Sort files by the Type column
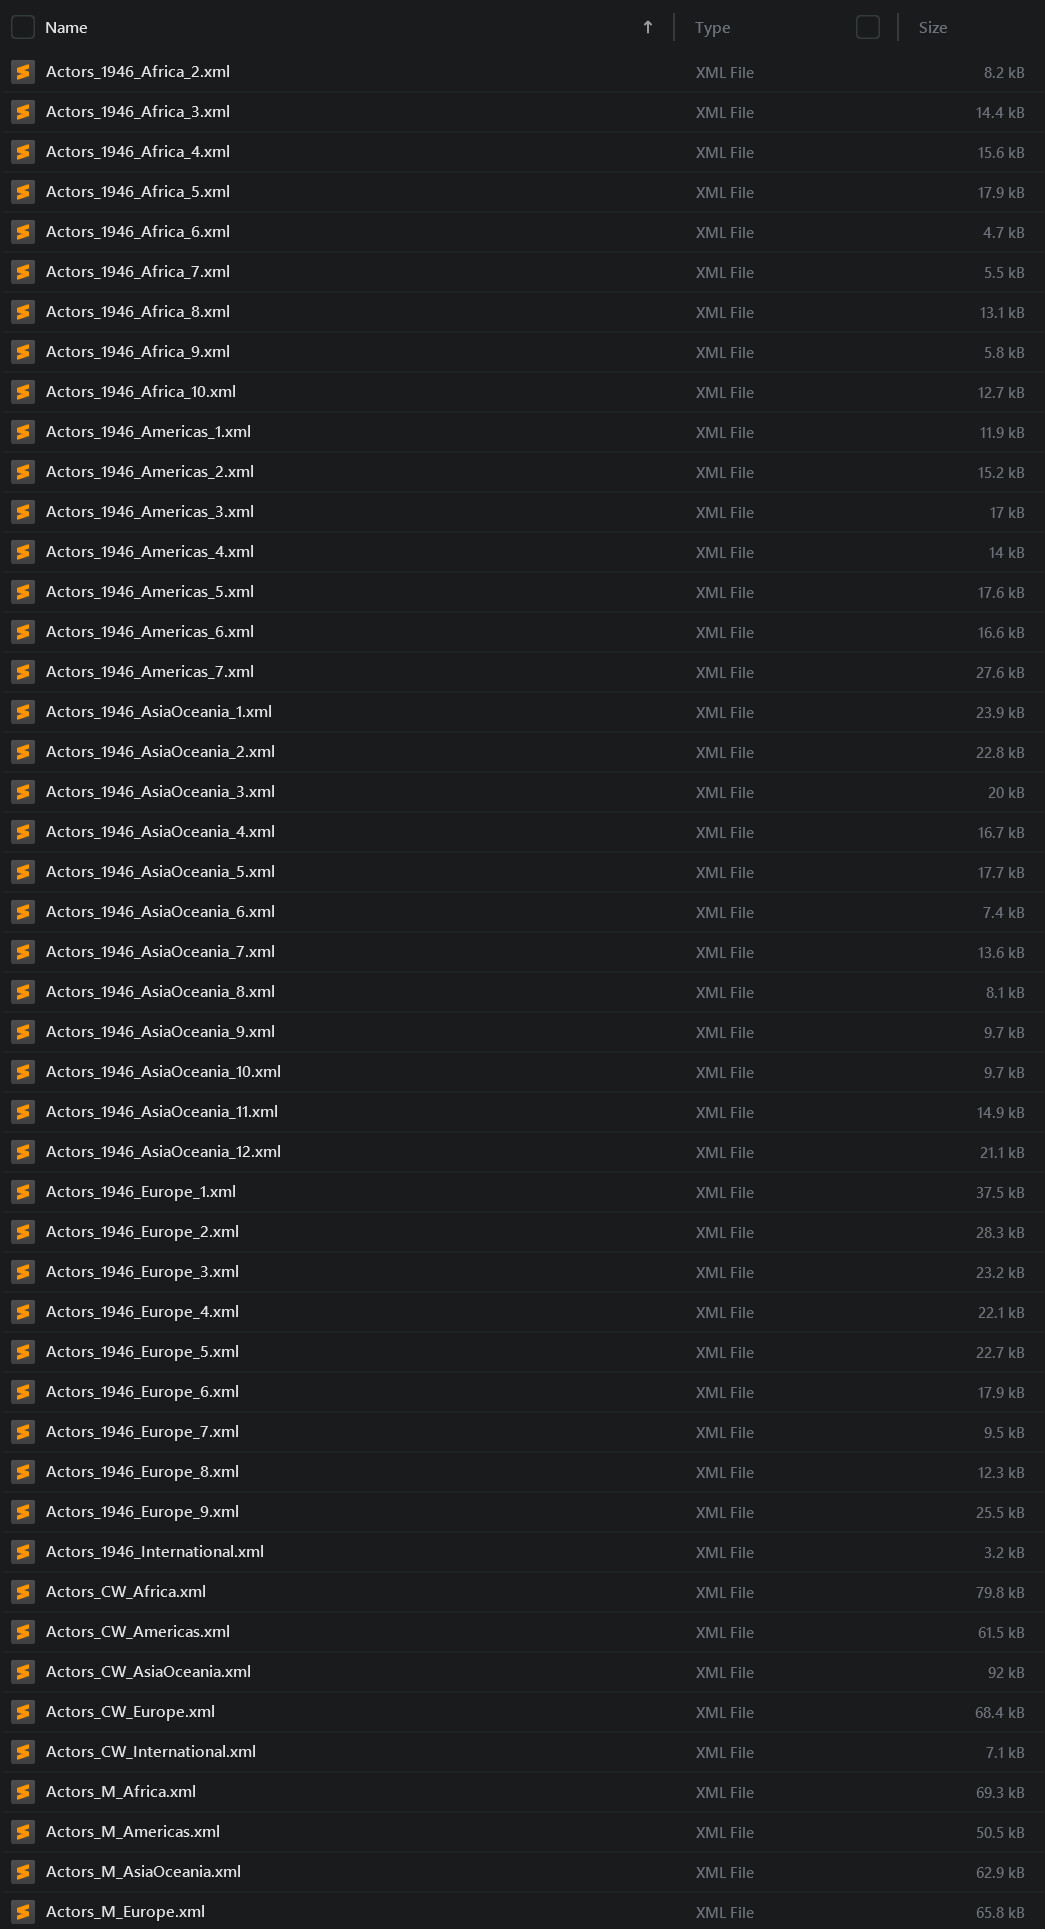 tap(713, 28)
